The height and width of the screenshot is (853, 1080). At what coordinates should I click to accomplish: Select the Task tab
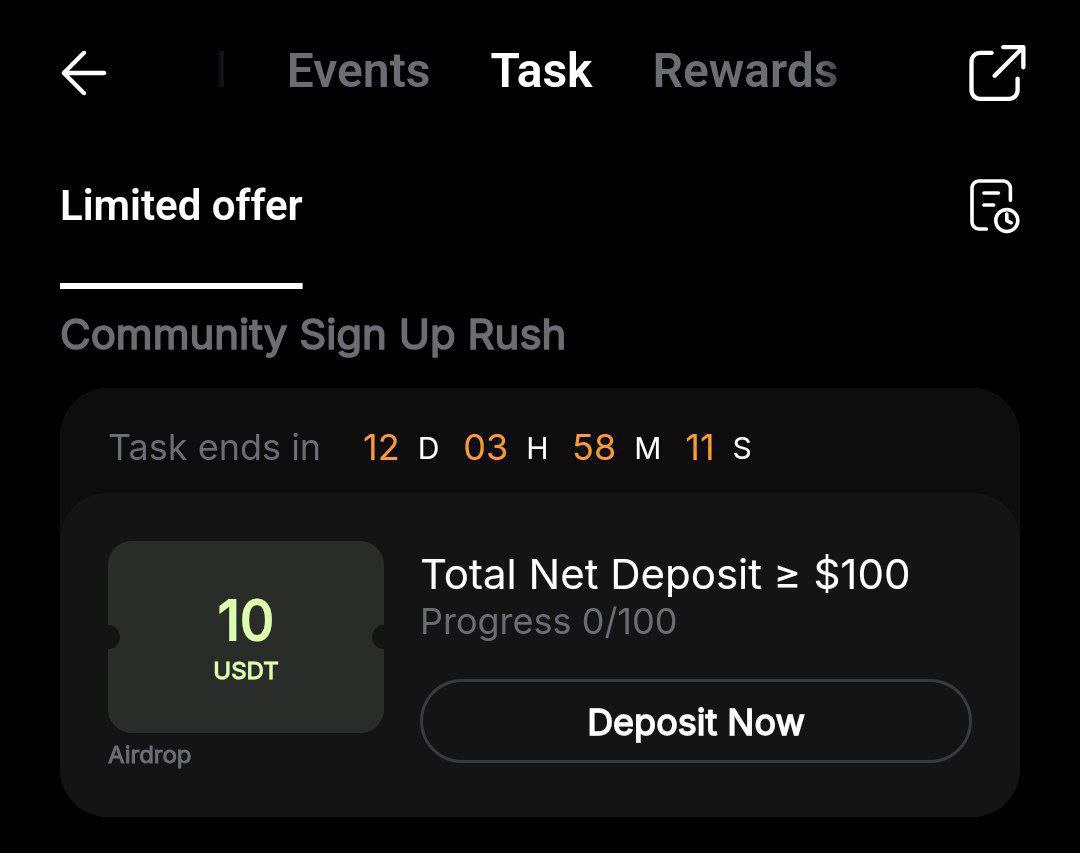tap(541, 72)
